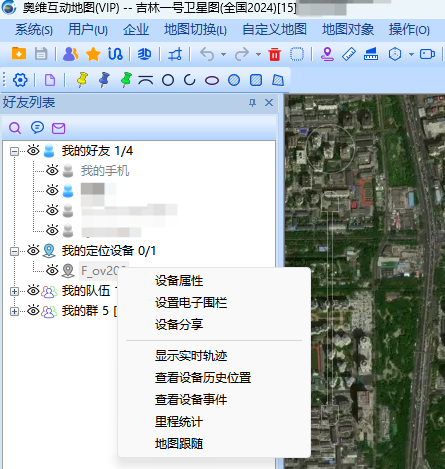This screenshot has width=445, height=469.
Task: Select the hollow circle drawing tool
Action: coord(168,80)
